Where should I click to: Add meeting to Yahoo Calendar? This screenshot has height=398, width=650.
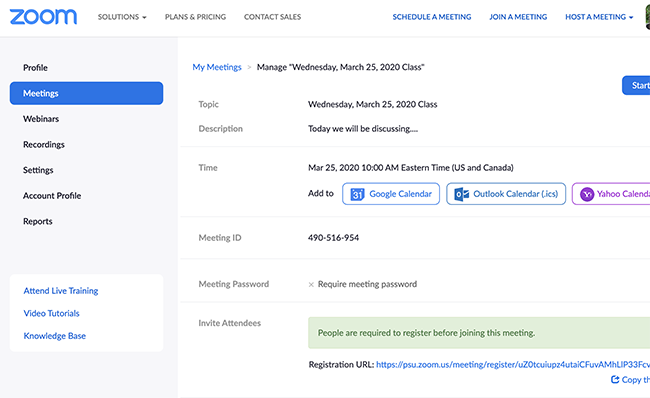tap(611, 194)
